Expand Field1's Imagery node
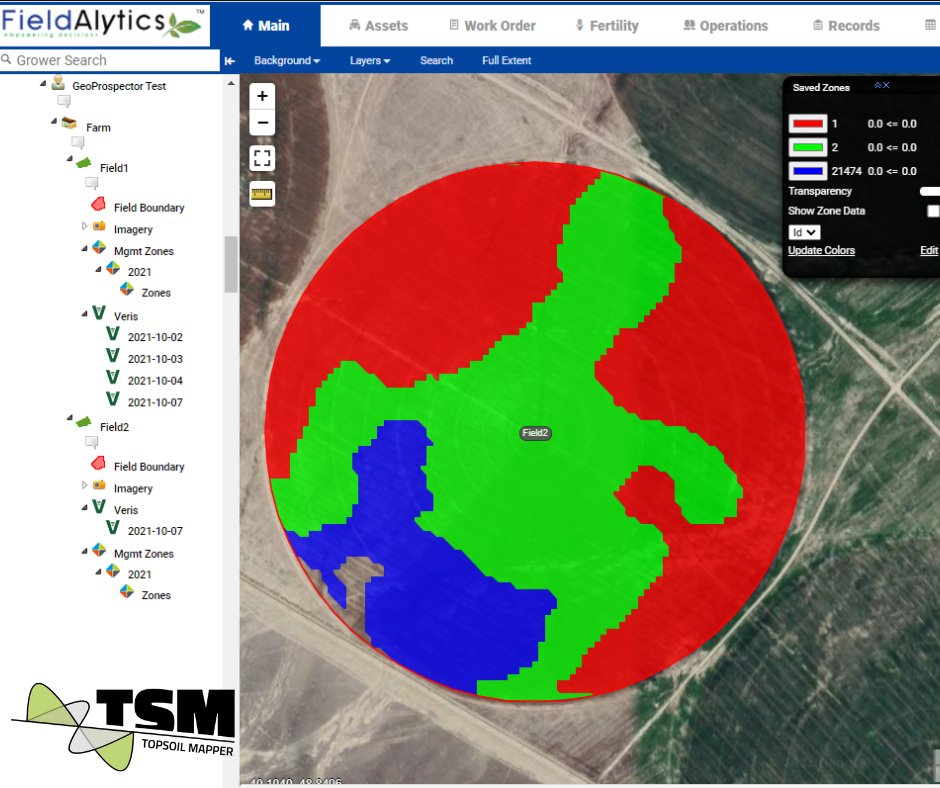940x788 pixels. coord(84,226)
